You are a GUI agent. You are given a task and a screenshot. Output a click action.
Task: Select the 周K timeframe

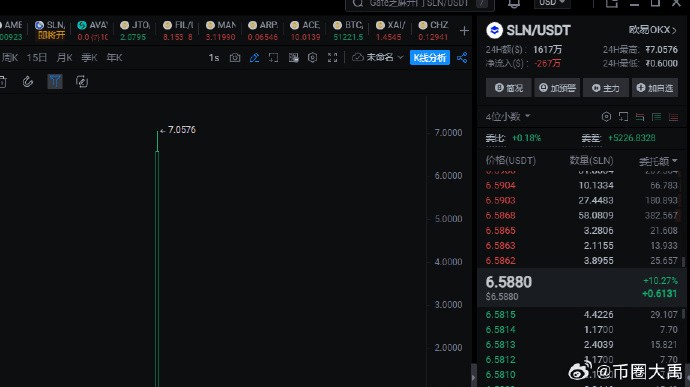click(10, 58)
